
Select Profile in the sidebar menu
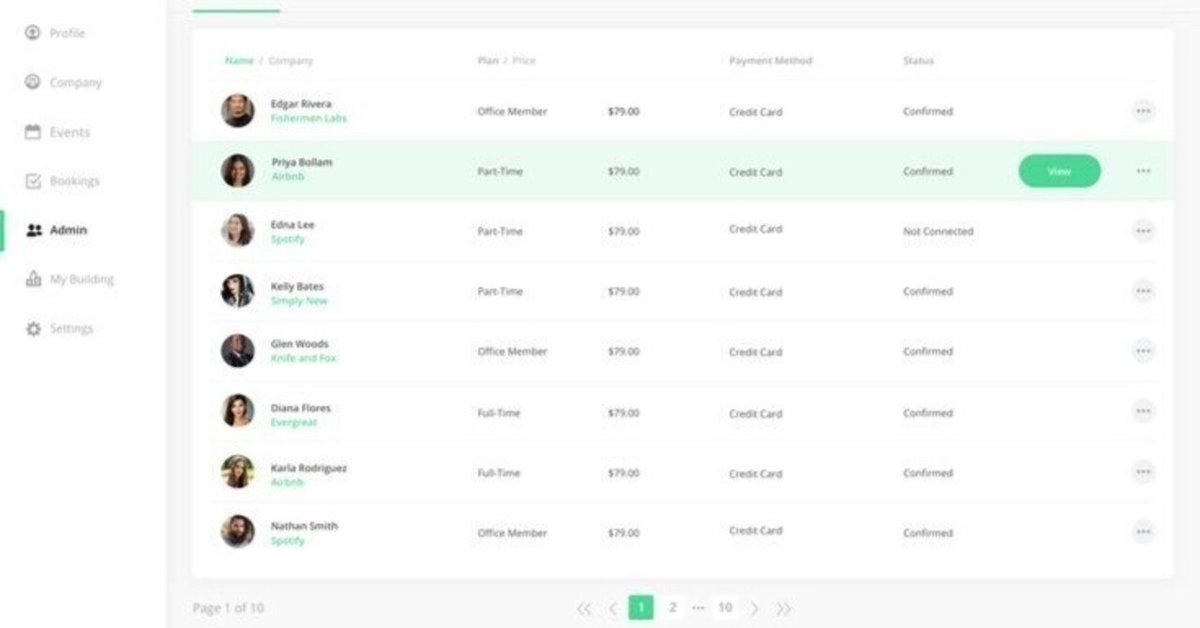point(67,33)
